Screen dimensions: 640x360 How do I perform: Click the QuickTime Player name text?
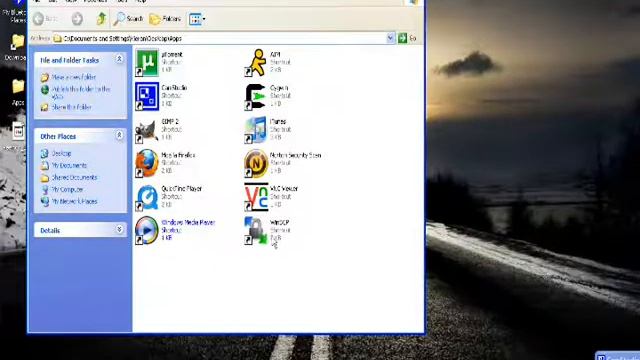click(x=182, y=189)
